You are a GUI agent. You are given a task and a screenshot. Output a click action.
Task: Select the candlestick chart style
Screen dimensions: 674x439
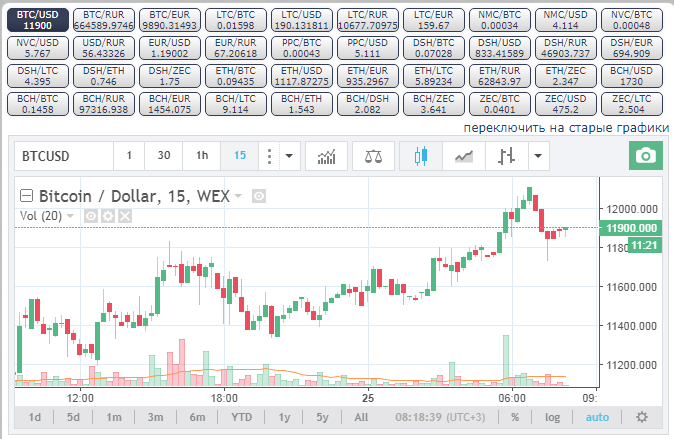click(x=421, y=156)
